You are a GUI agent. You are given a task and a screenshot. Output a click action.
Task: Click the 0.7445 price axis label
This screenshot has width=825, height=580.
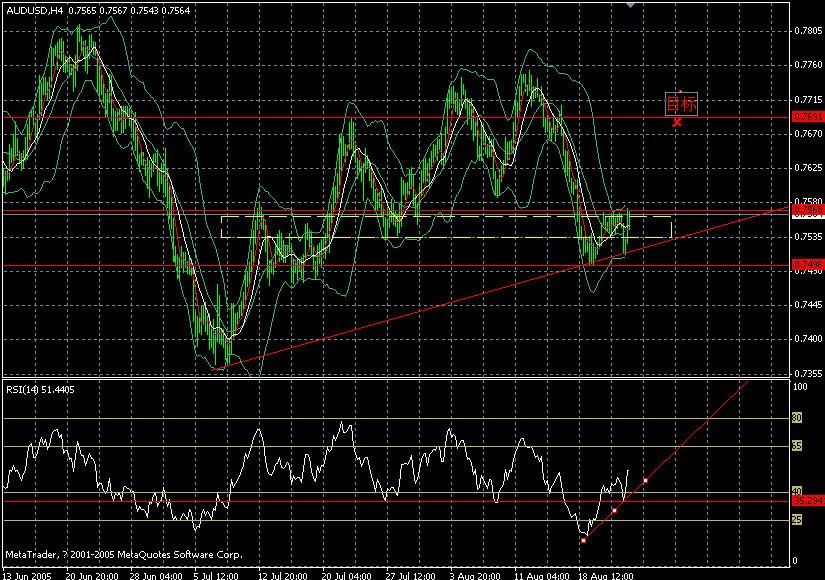pos(808,305)
